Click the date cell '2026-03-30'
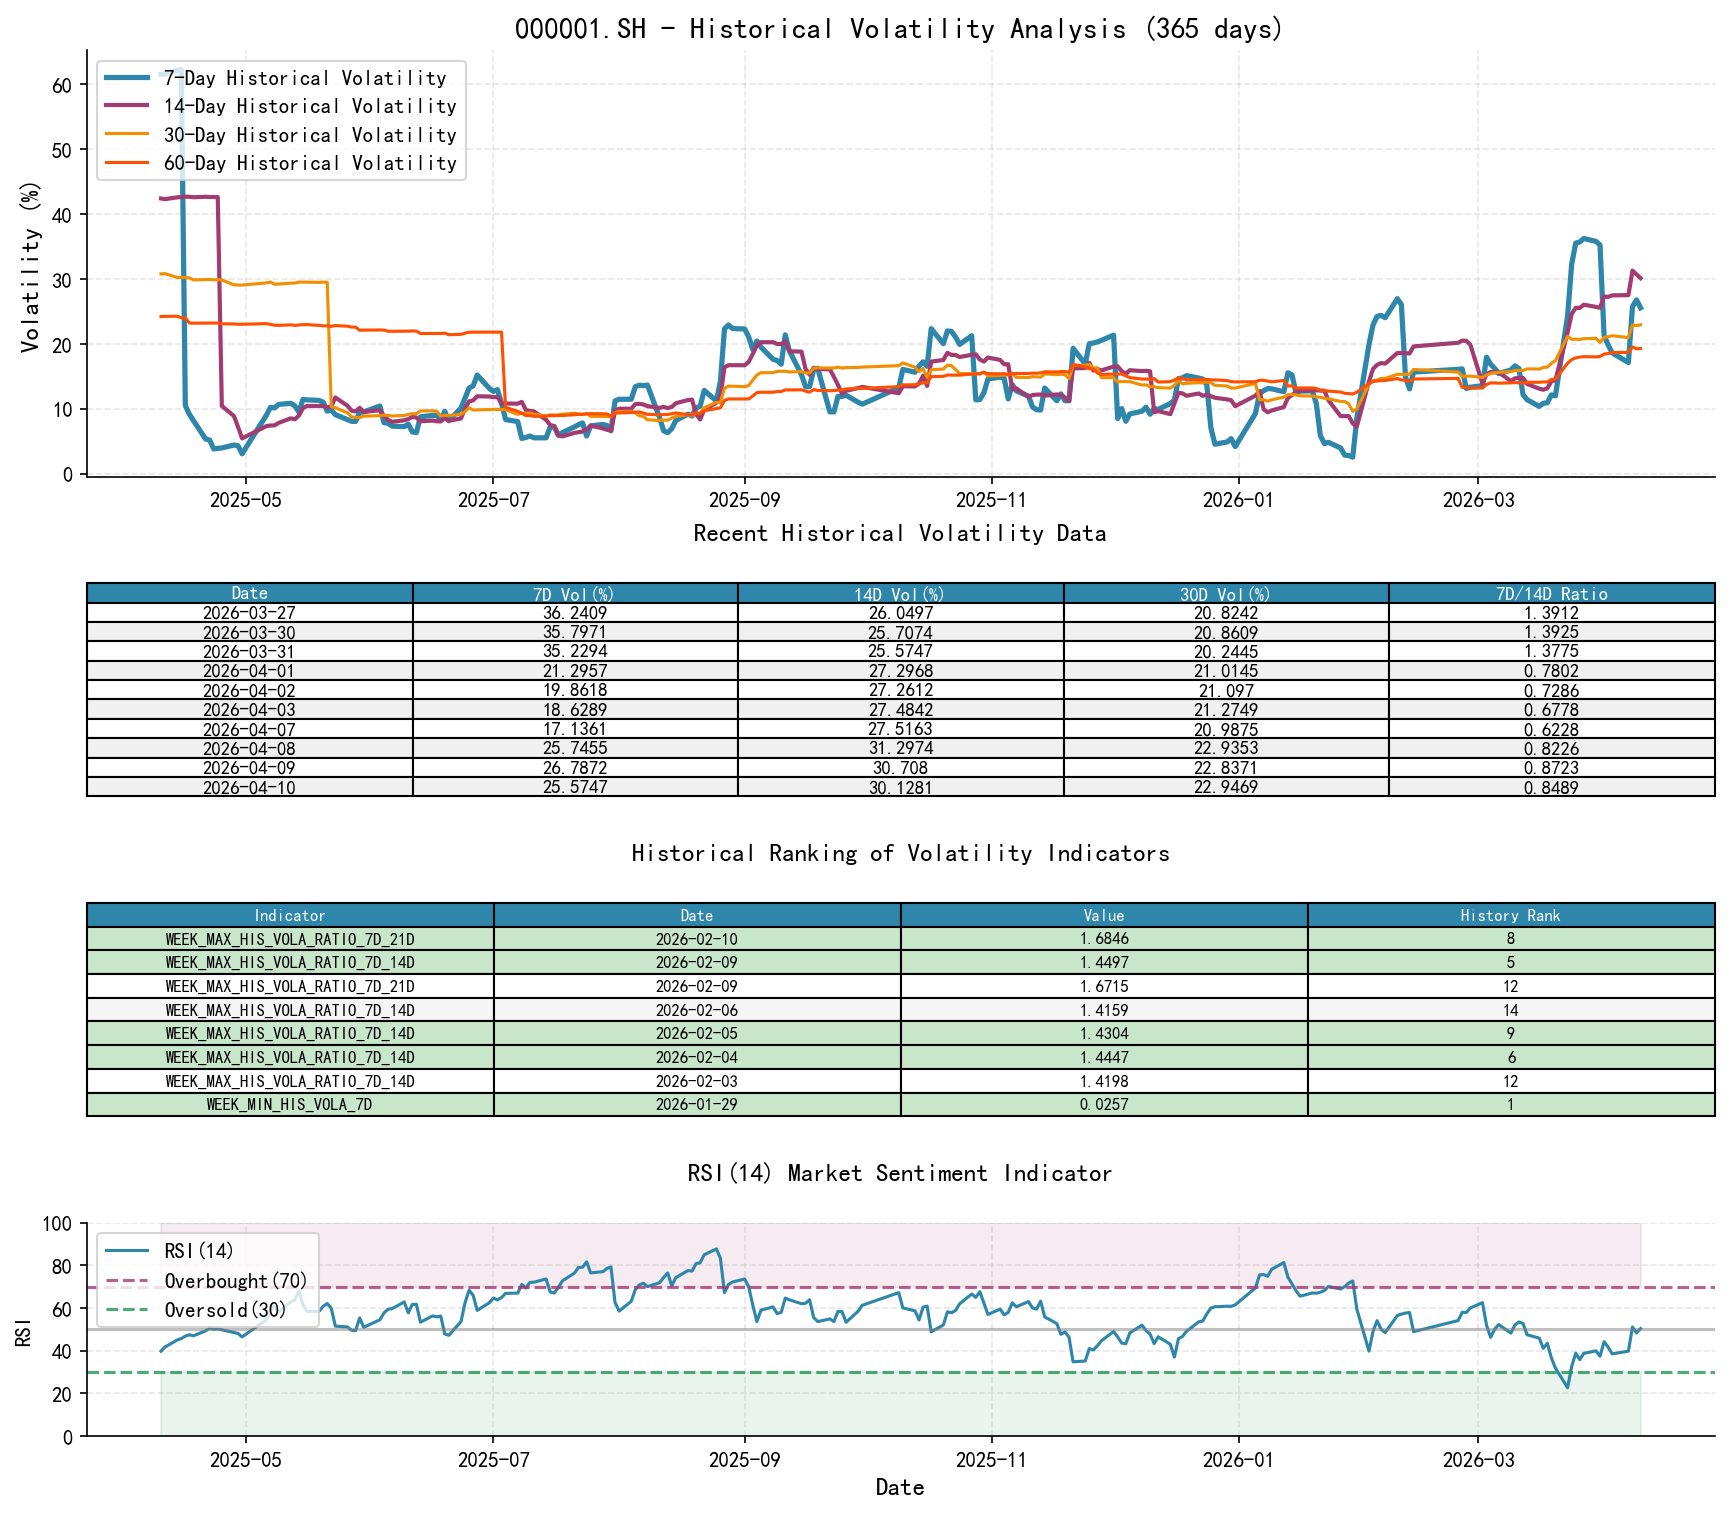 pos(250,632)
